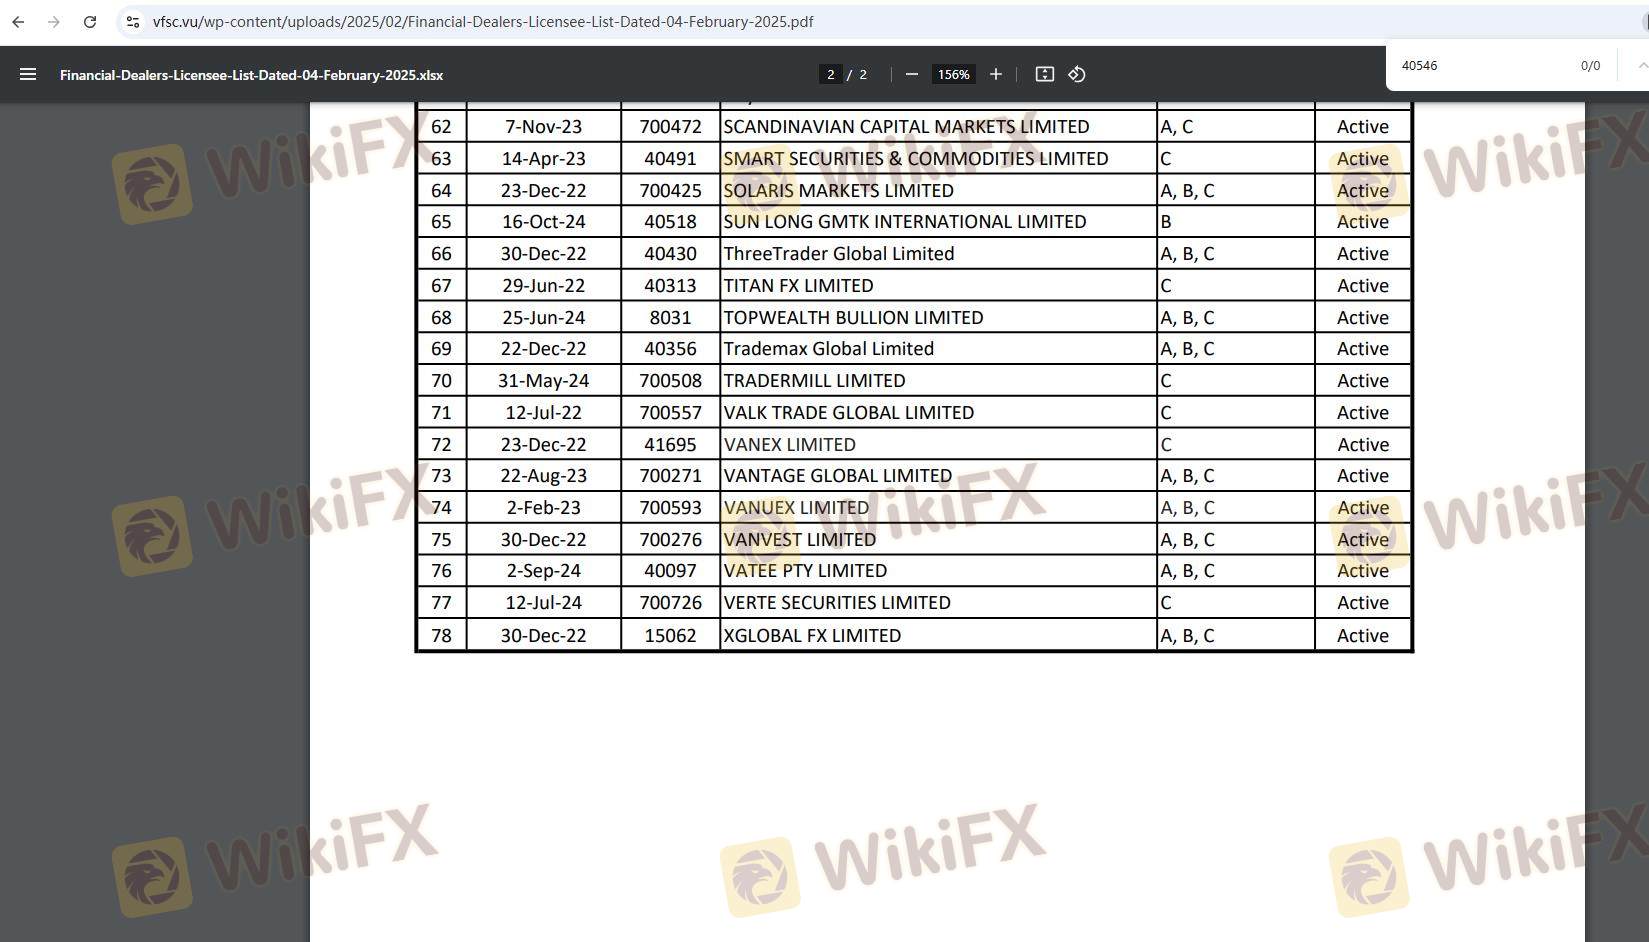The height and width of the screenshot is (942, 1649).
Task: Zoom in on the PDF
Action: [995, 74]
